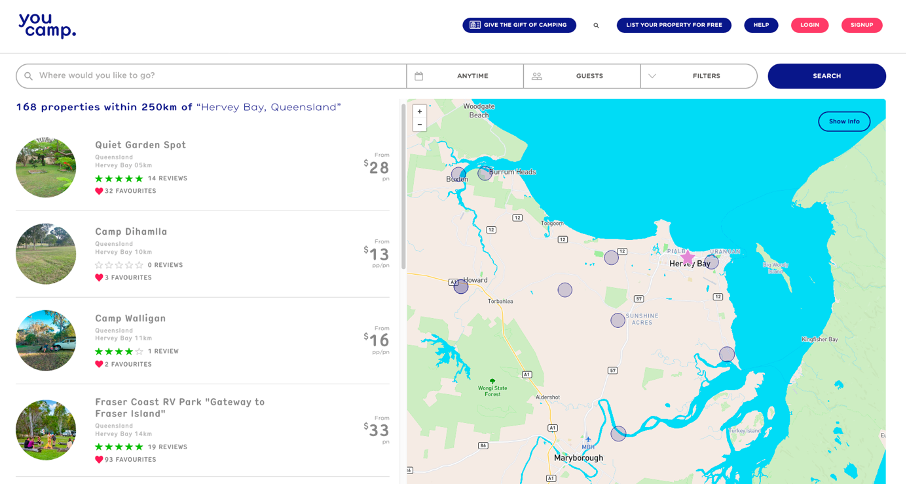Open Fraser Coast RV Park thumbnail
Viewport: 906px width, 484px height.
46,430
